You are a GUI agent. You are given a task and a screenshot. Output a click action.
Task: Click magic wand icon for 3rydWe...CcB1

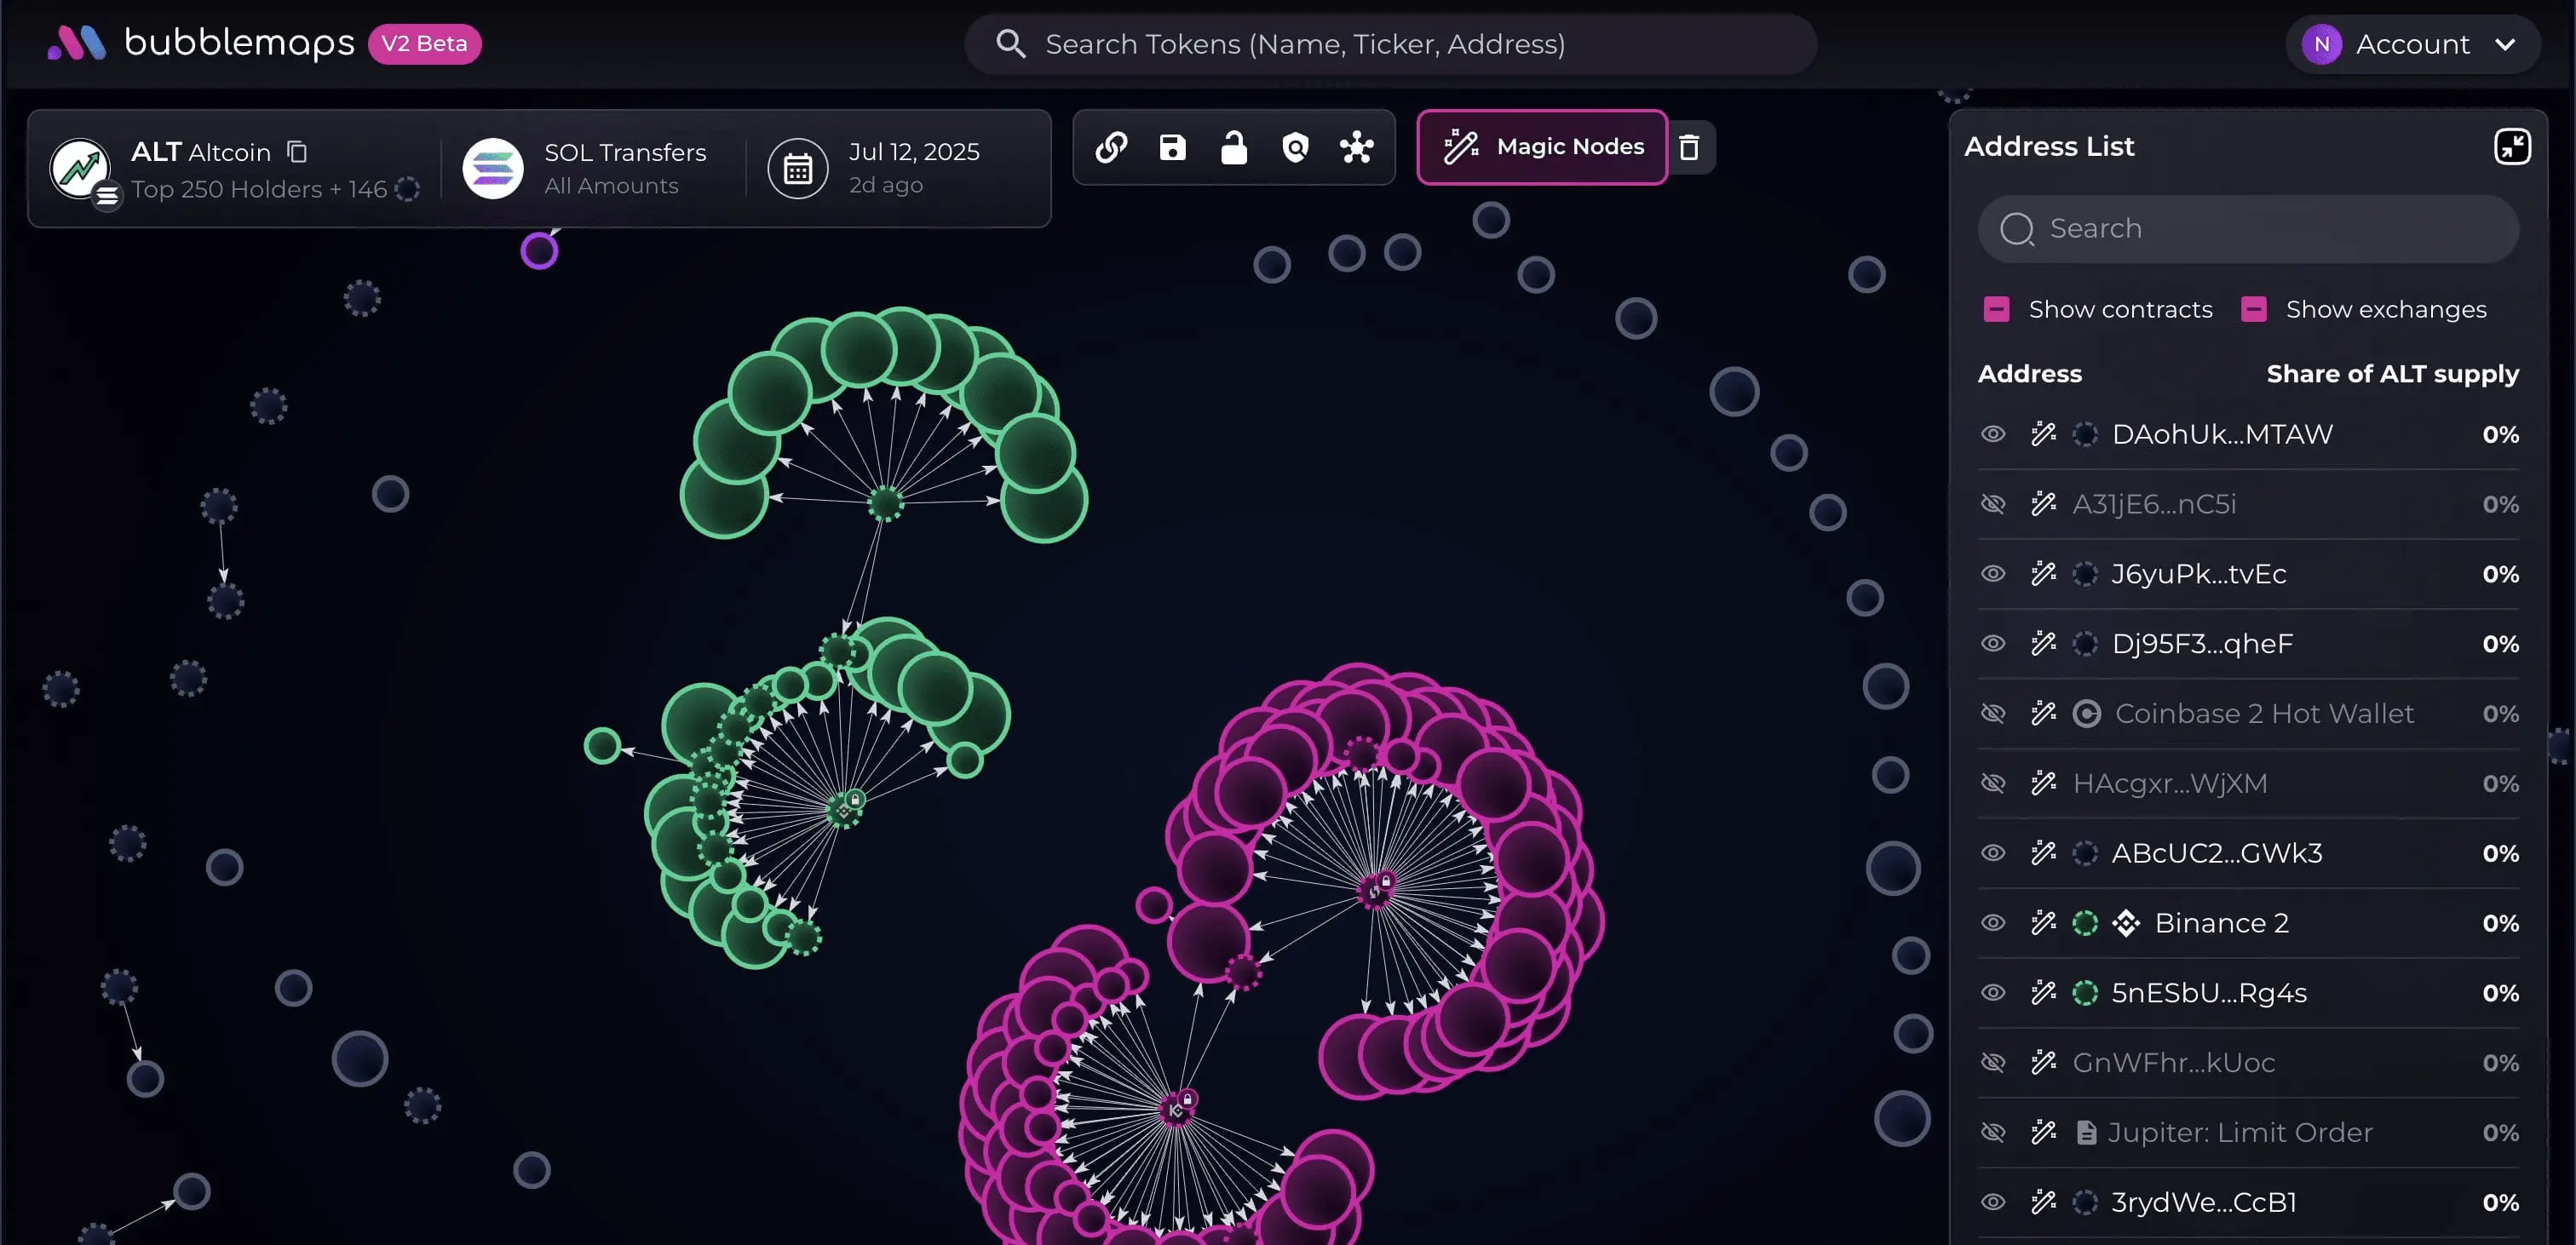tap(2043, 1202)
